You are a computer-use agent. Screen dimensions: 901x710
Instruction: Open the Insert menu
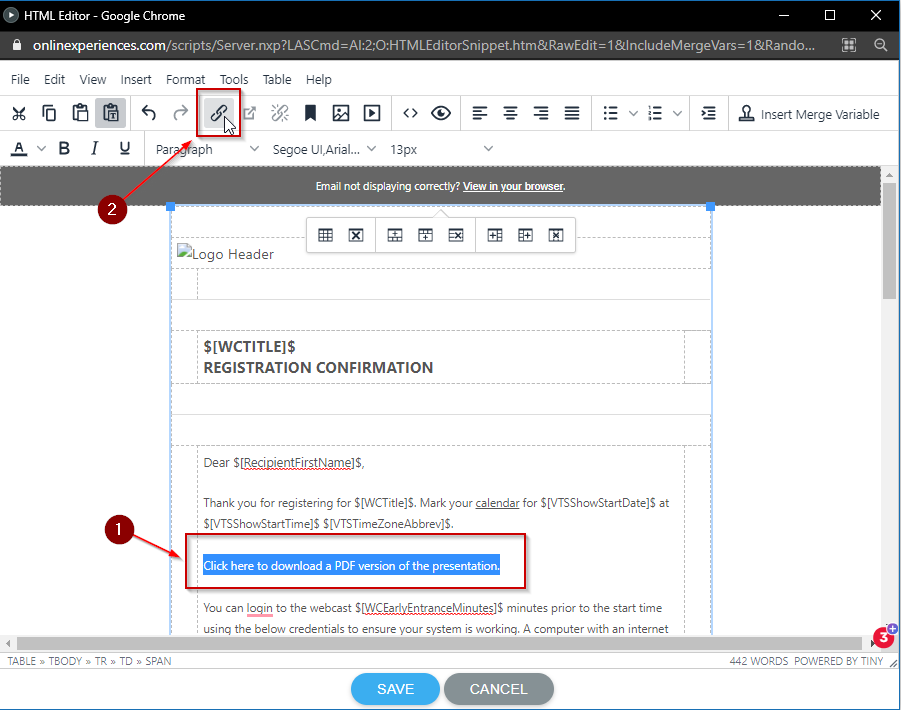(x=136, y=79)
